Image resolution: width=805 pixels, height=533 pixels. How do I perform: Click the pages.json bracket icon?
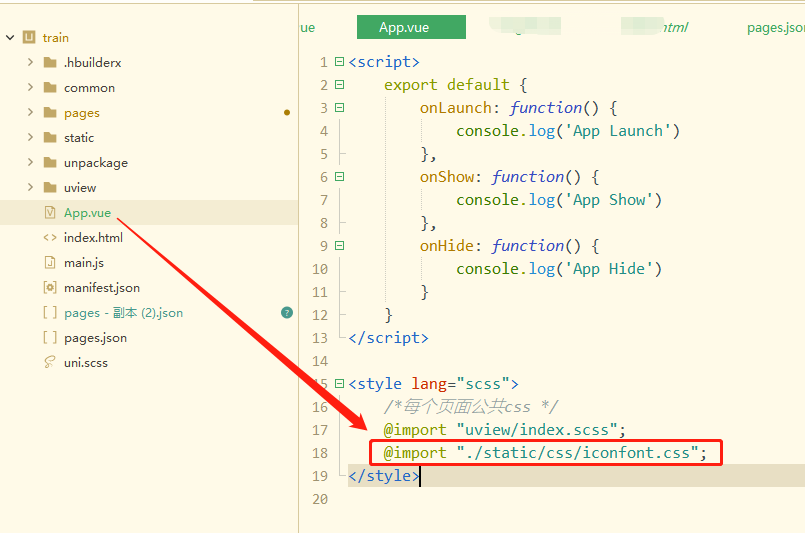pyautogui.click(x=50, y=337)
